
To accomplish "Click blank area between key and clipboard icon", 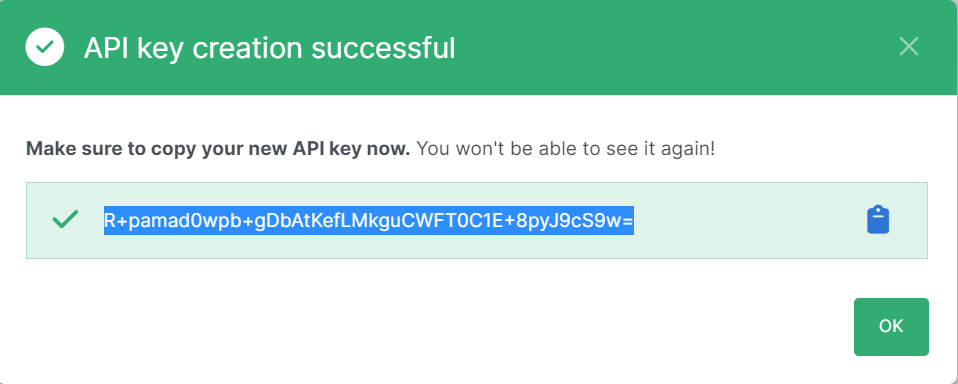I will (x=750, y=220).
